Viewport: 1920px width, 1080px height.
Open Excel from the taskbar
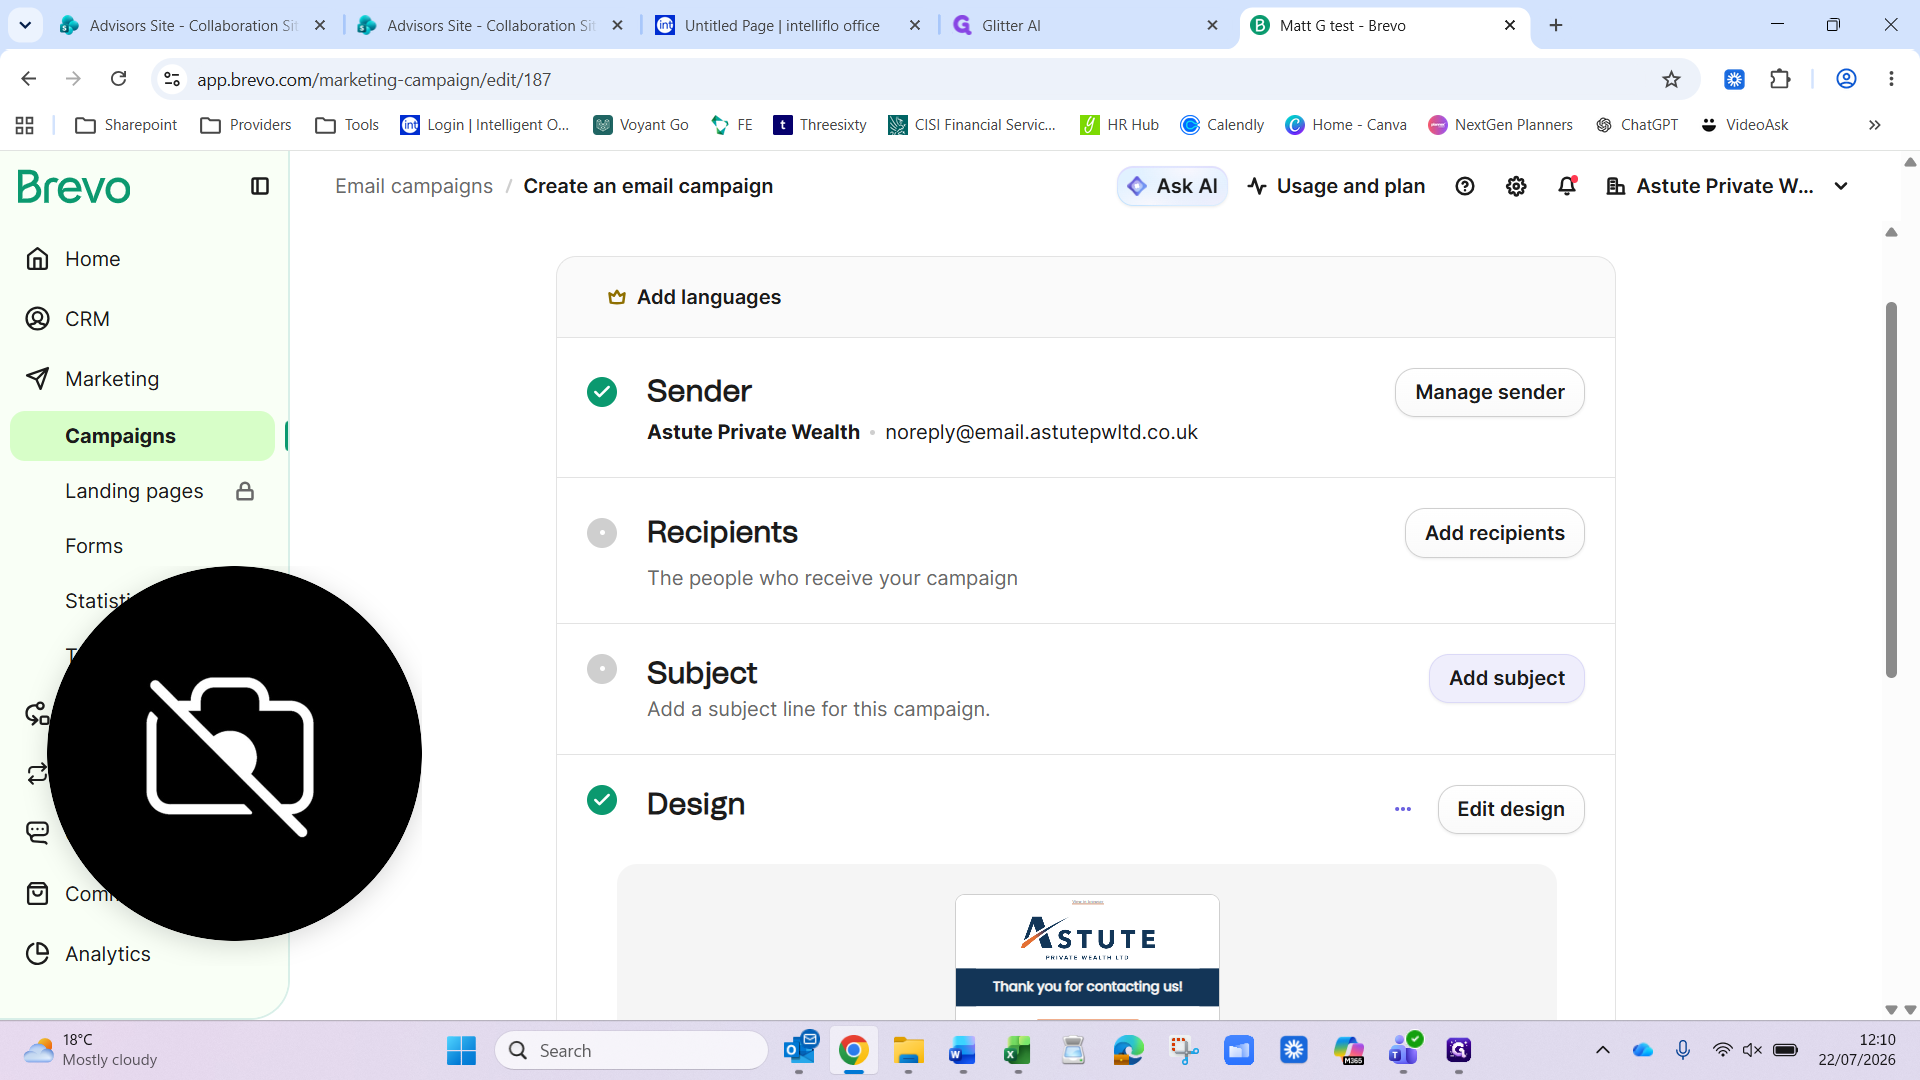1017,1050
